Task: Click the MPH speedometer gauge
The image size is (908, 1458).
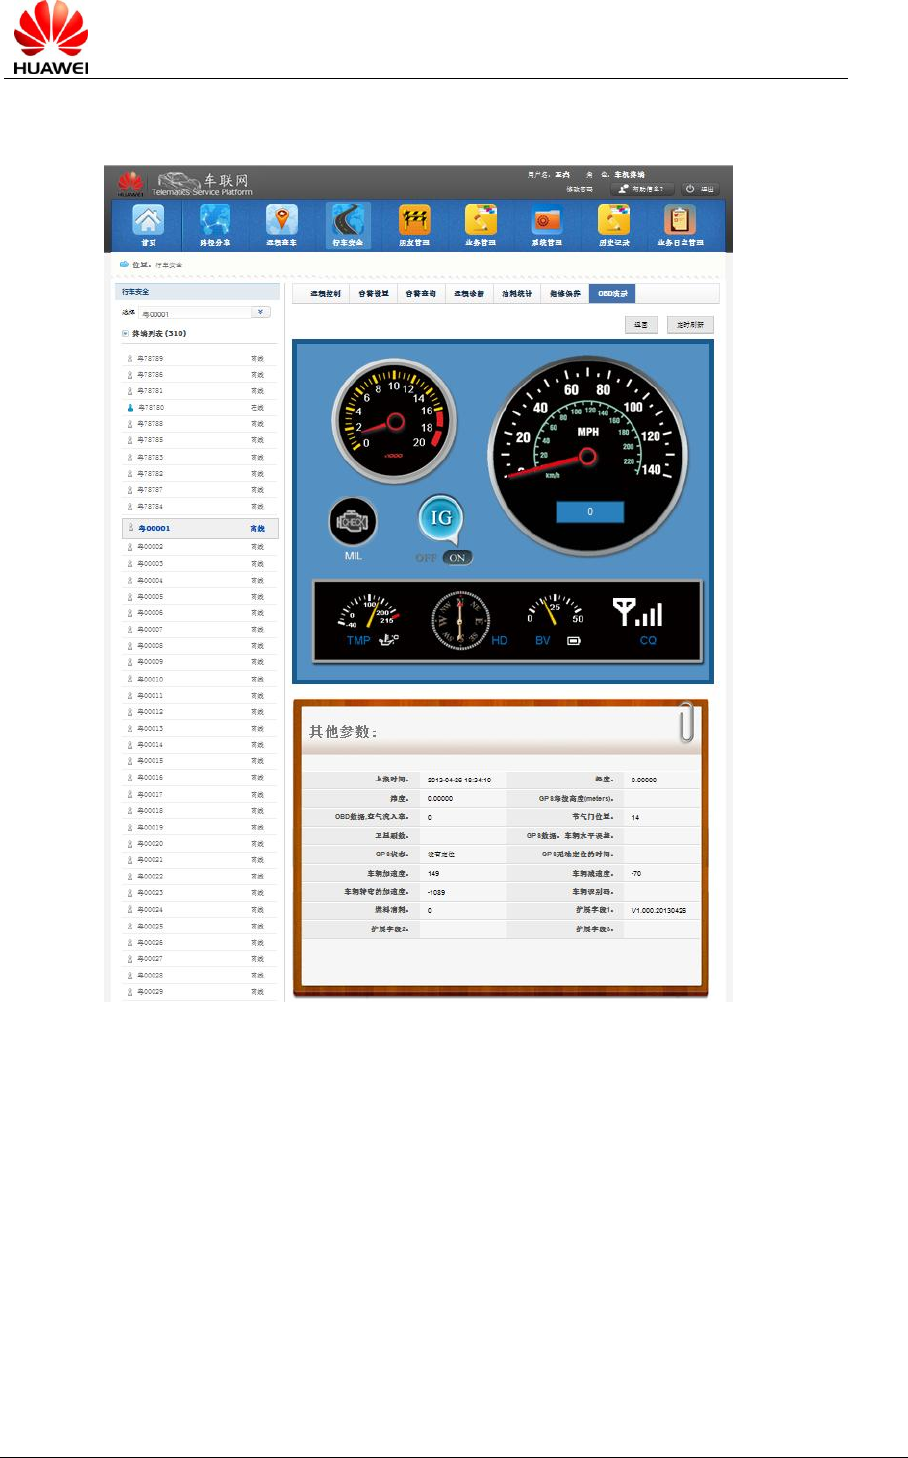Action: 588,455
